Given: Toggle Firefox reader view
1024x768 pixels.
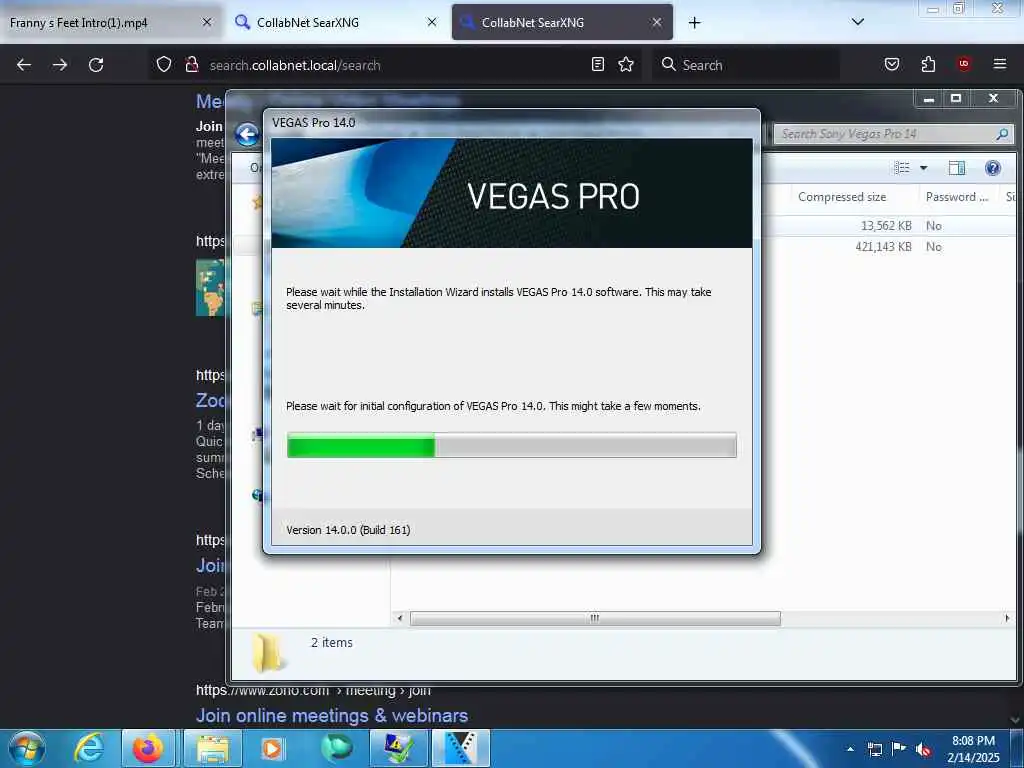Looking at the screenshot, I should 598,64.
